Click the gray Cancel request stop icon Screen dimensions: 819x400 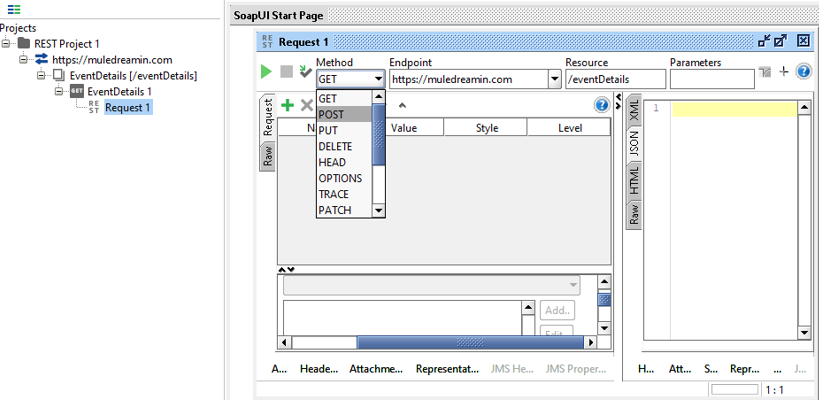point(286,72)
